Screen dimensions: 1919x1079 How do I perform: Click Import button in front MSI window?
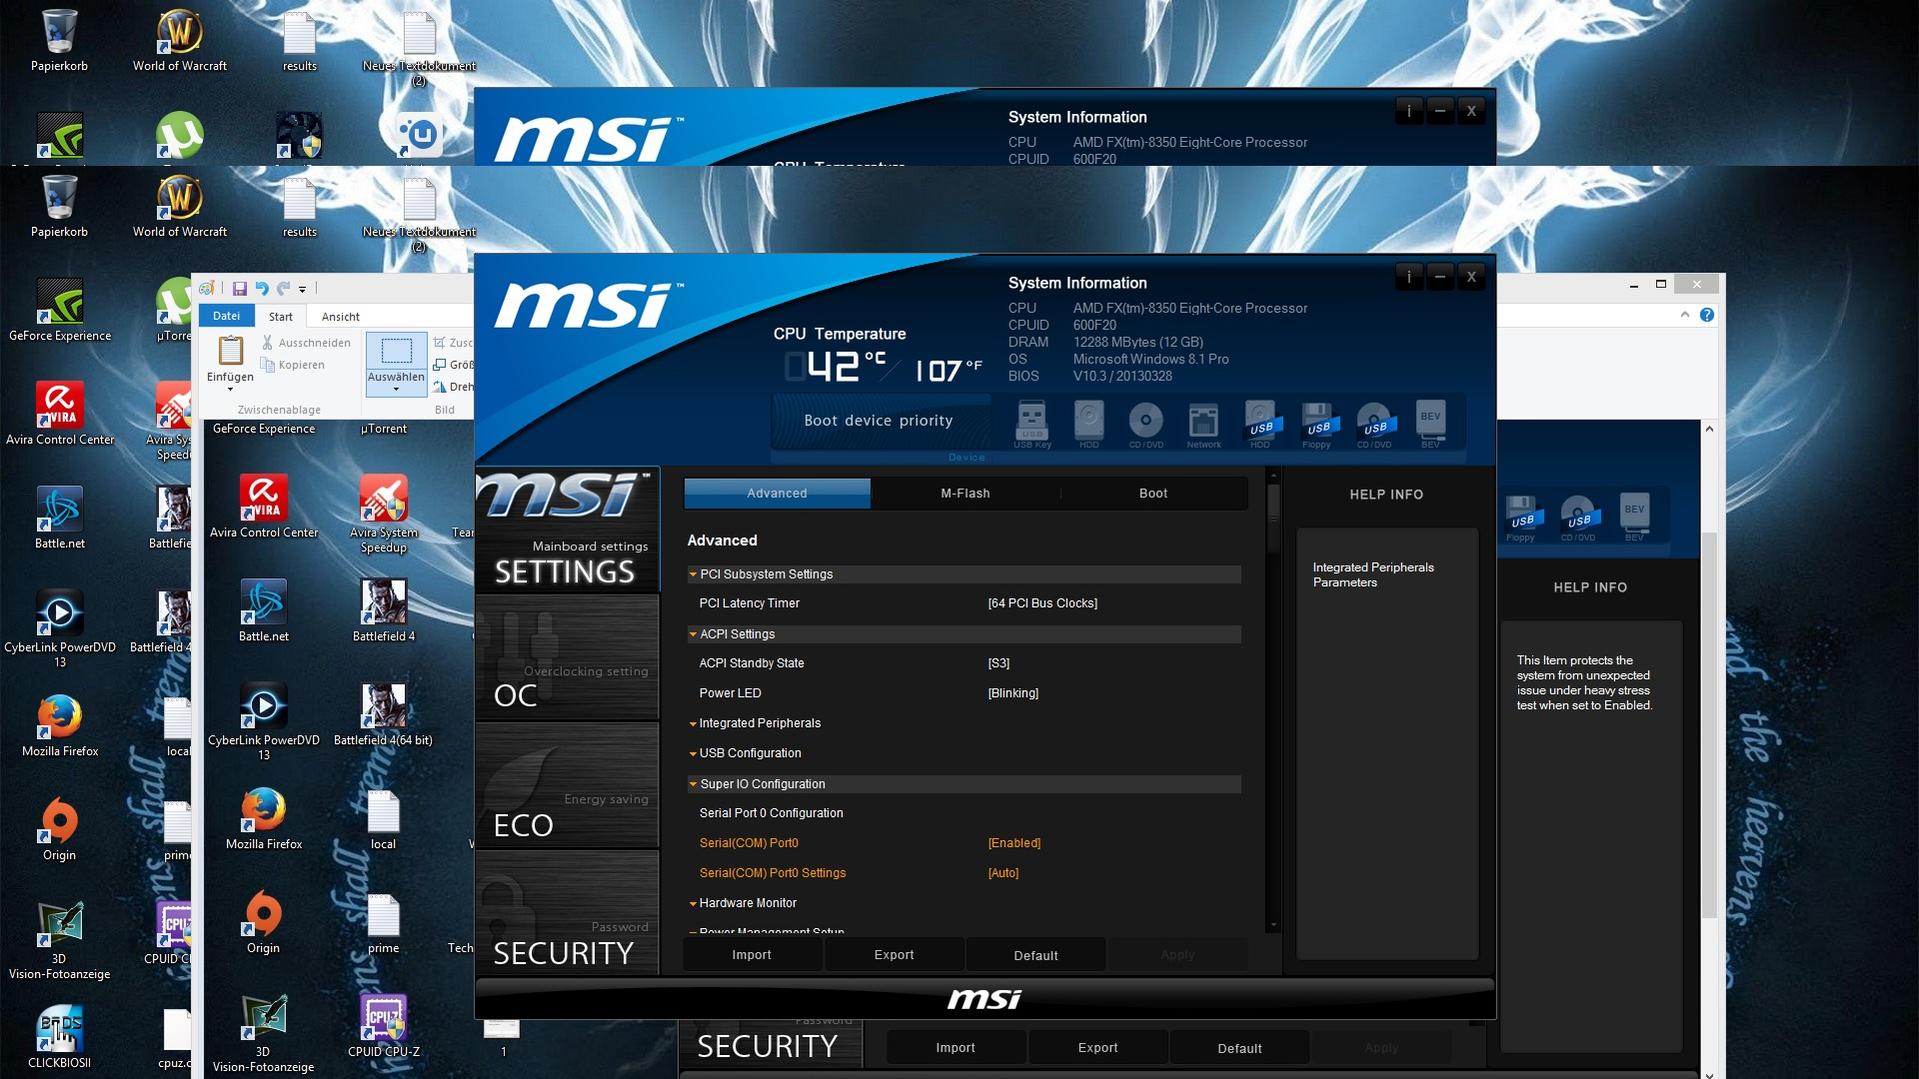click(752, 956)
